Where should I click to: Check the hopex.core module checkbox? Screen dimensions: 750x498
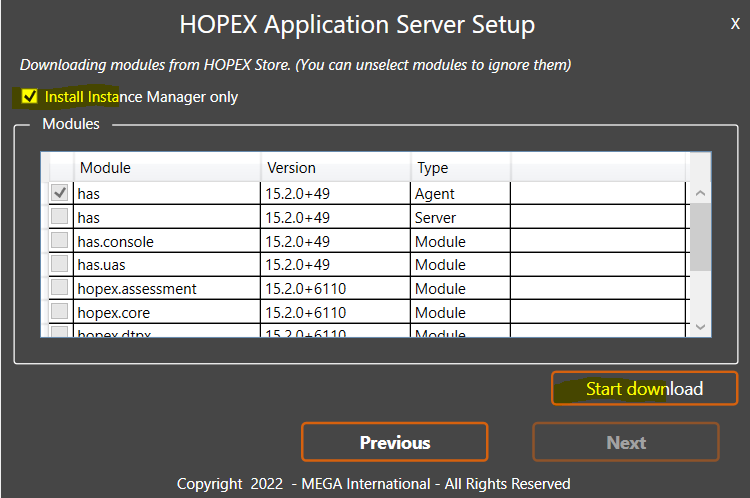pyautogui.click(x=60, y=312)
